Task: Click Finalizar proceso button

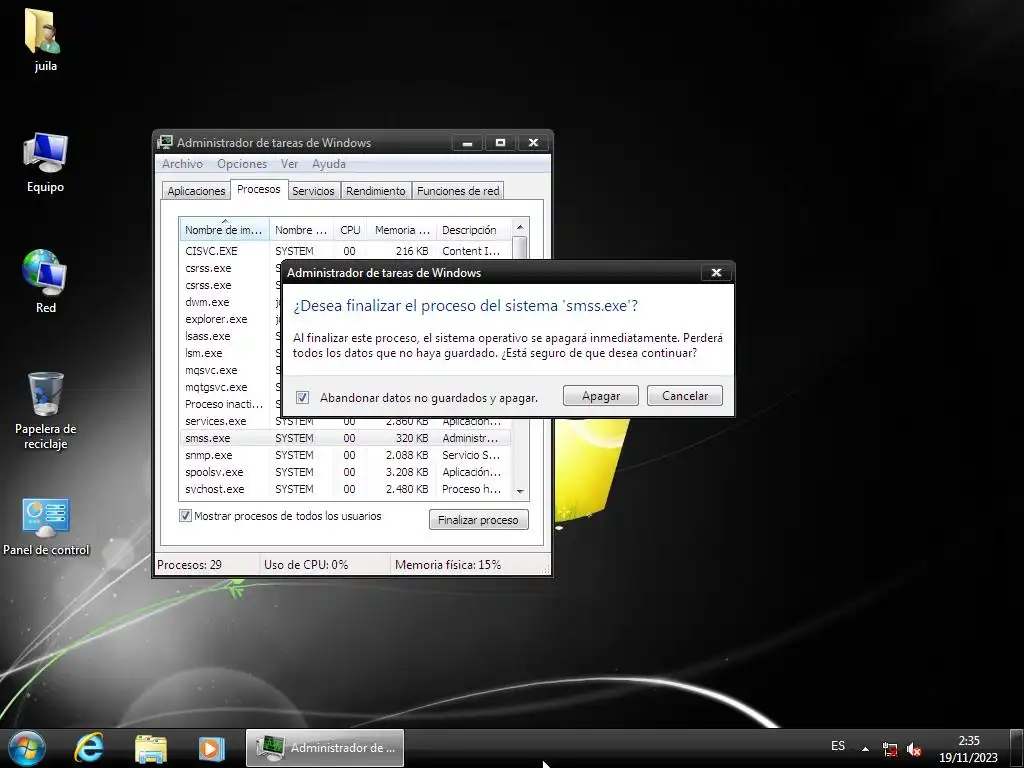Action: pos(479,520)
